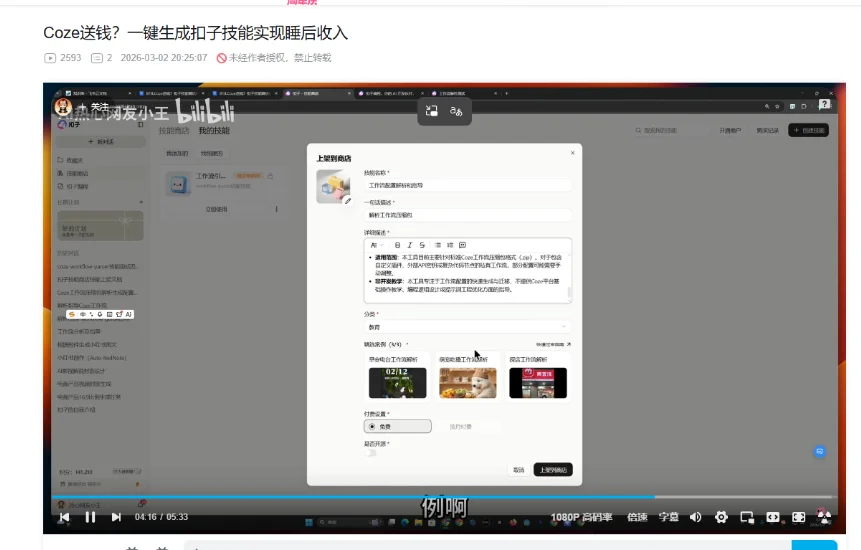Toggle italic formatting in the description editor
The image size is (861, 550).
point(410,245)
